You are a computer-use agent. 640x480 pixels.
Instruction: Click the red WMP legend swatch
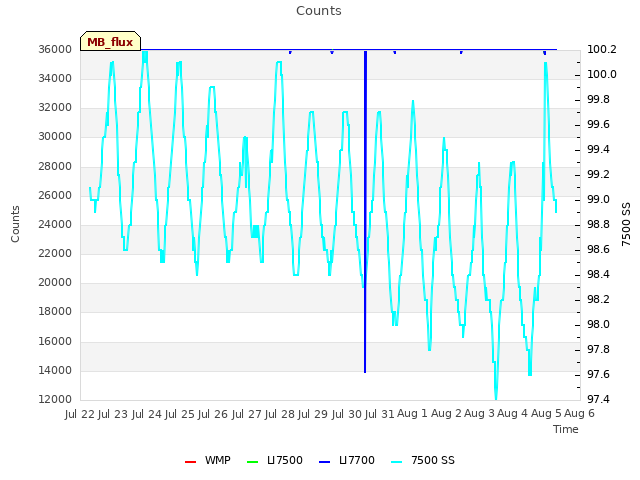click(191, 462)
